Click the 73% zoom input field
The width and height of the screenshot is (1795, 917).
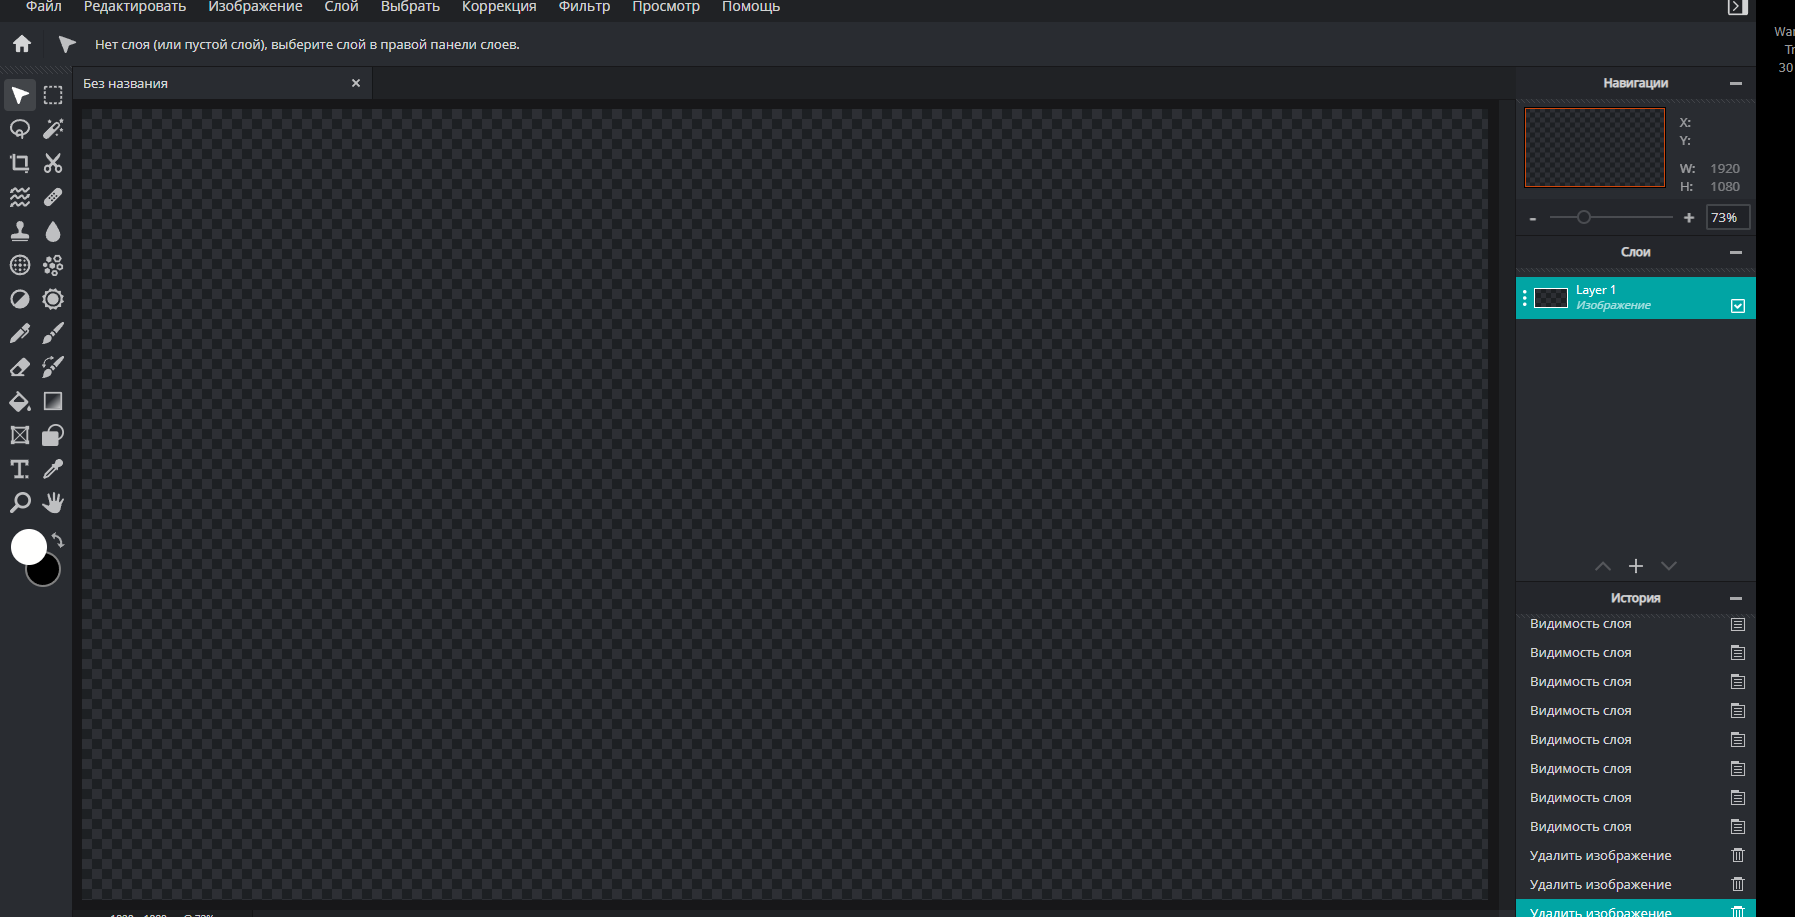(1727, 218)
